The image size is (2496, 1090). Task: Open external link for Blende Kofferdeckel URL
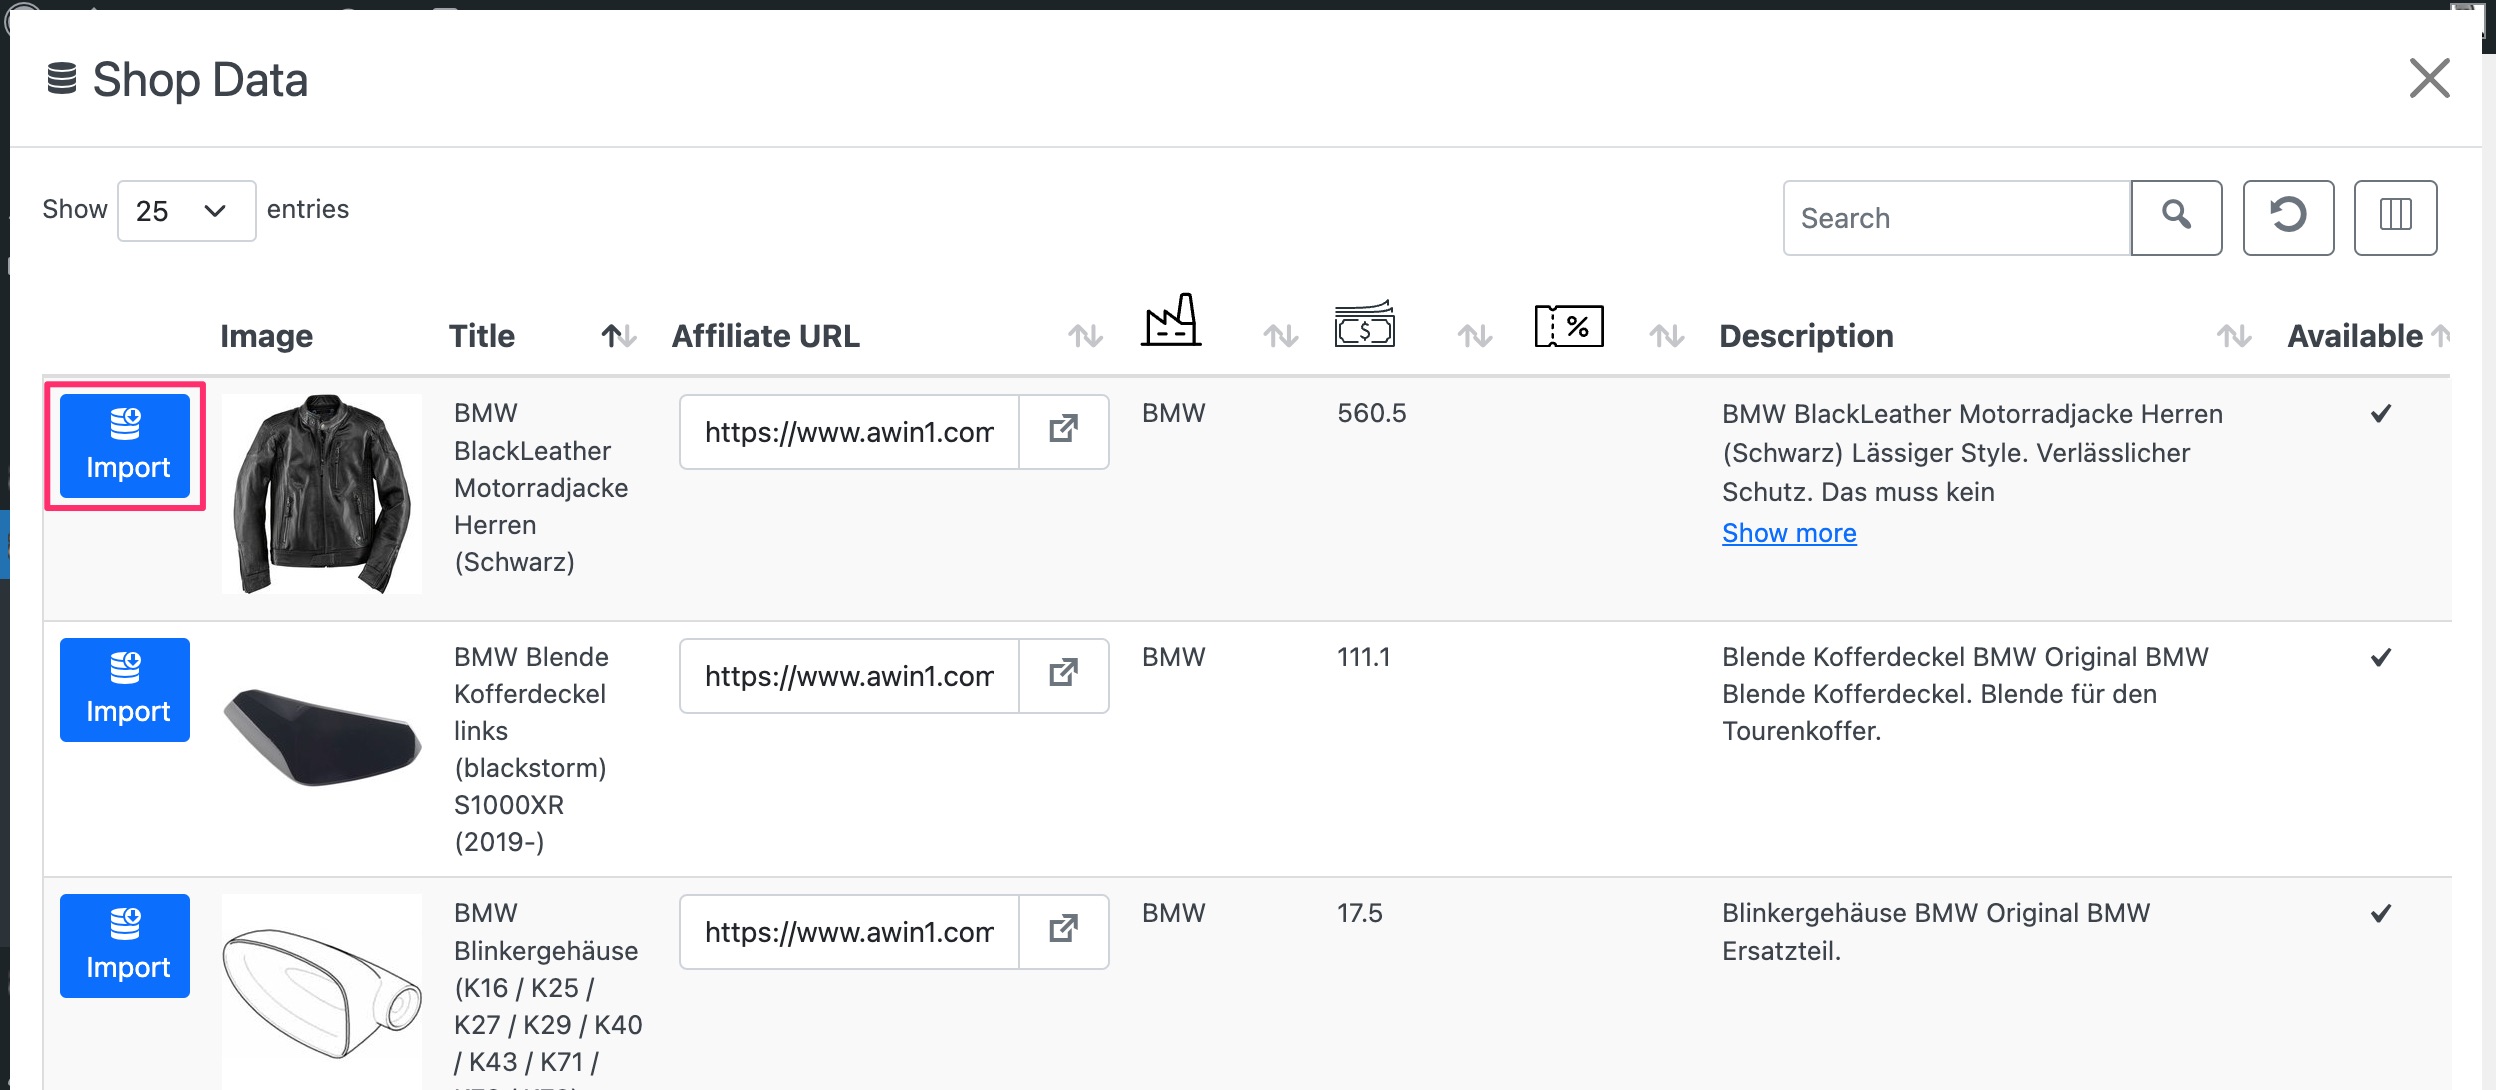pos(1063,675)
